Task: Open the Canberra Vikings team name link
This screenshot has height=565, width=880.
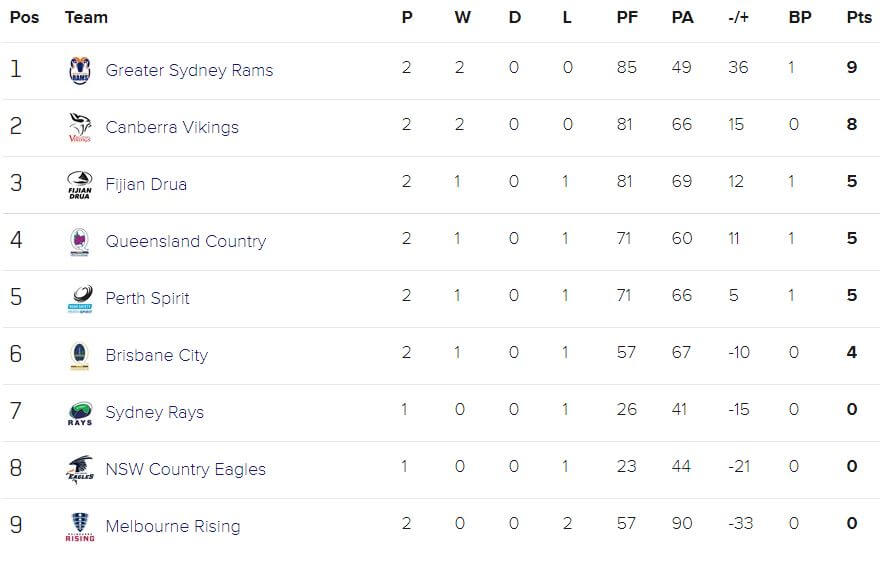Action: [172, 127]
